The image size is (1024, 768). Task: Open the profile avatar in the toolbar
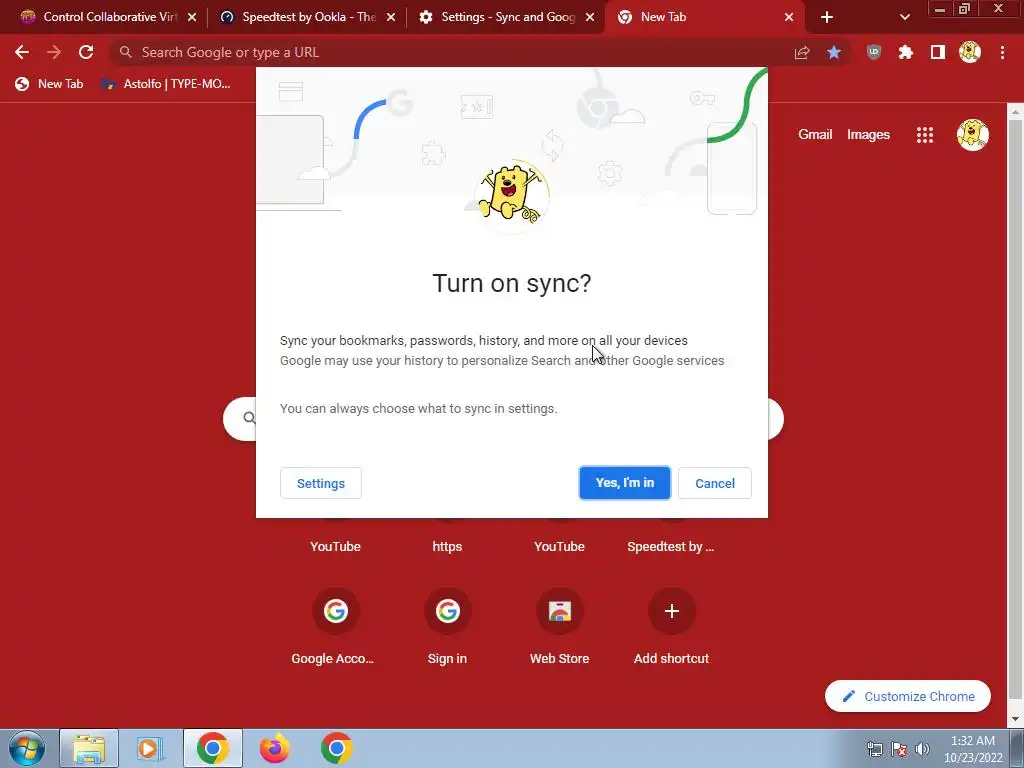[970, 52]
